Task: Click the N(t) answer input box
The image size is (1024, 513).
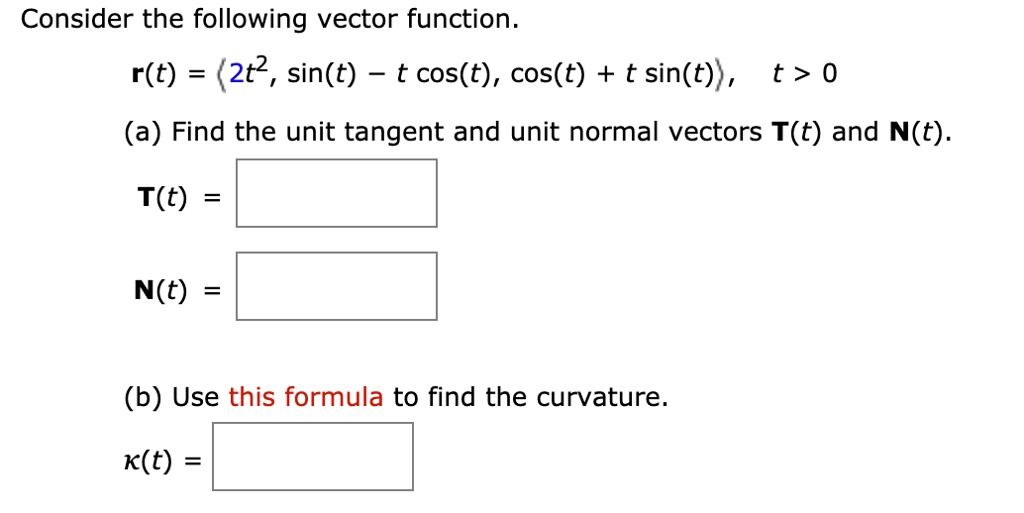Action: tap(336, 287)
